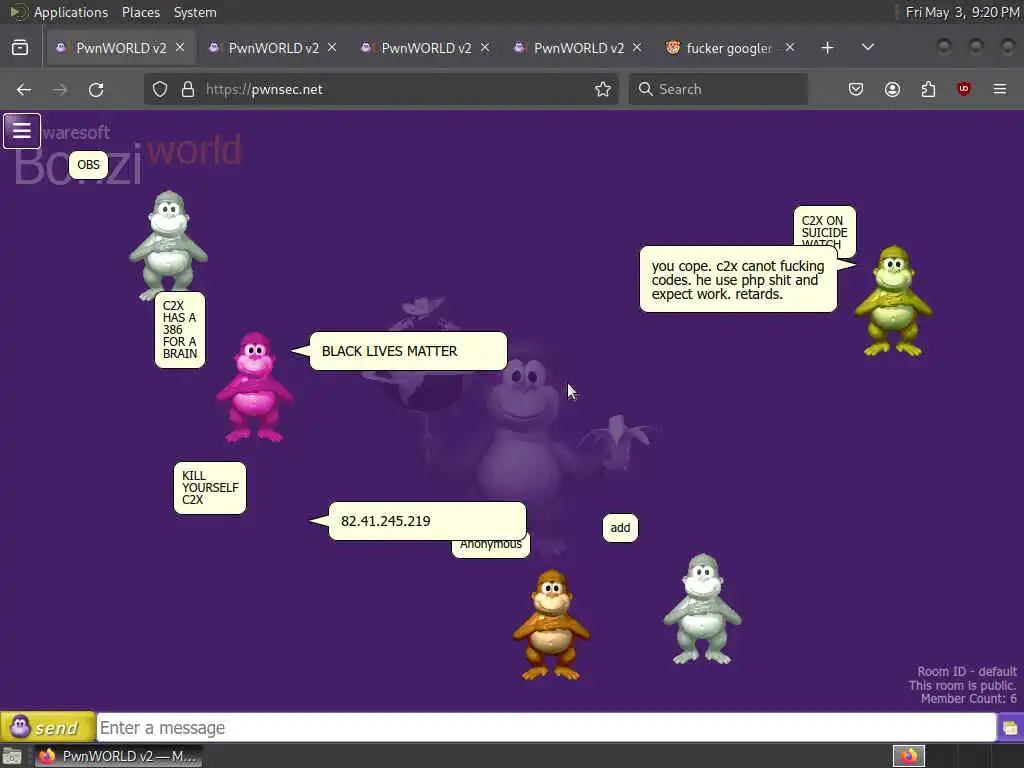Select the PwnWORLD v2 taskbar window button

[118, 756]
